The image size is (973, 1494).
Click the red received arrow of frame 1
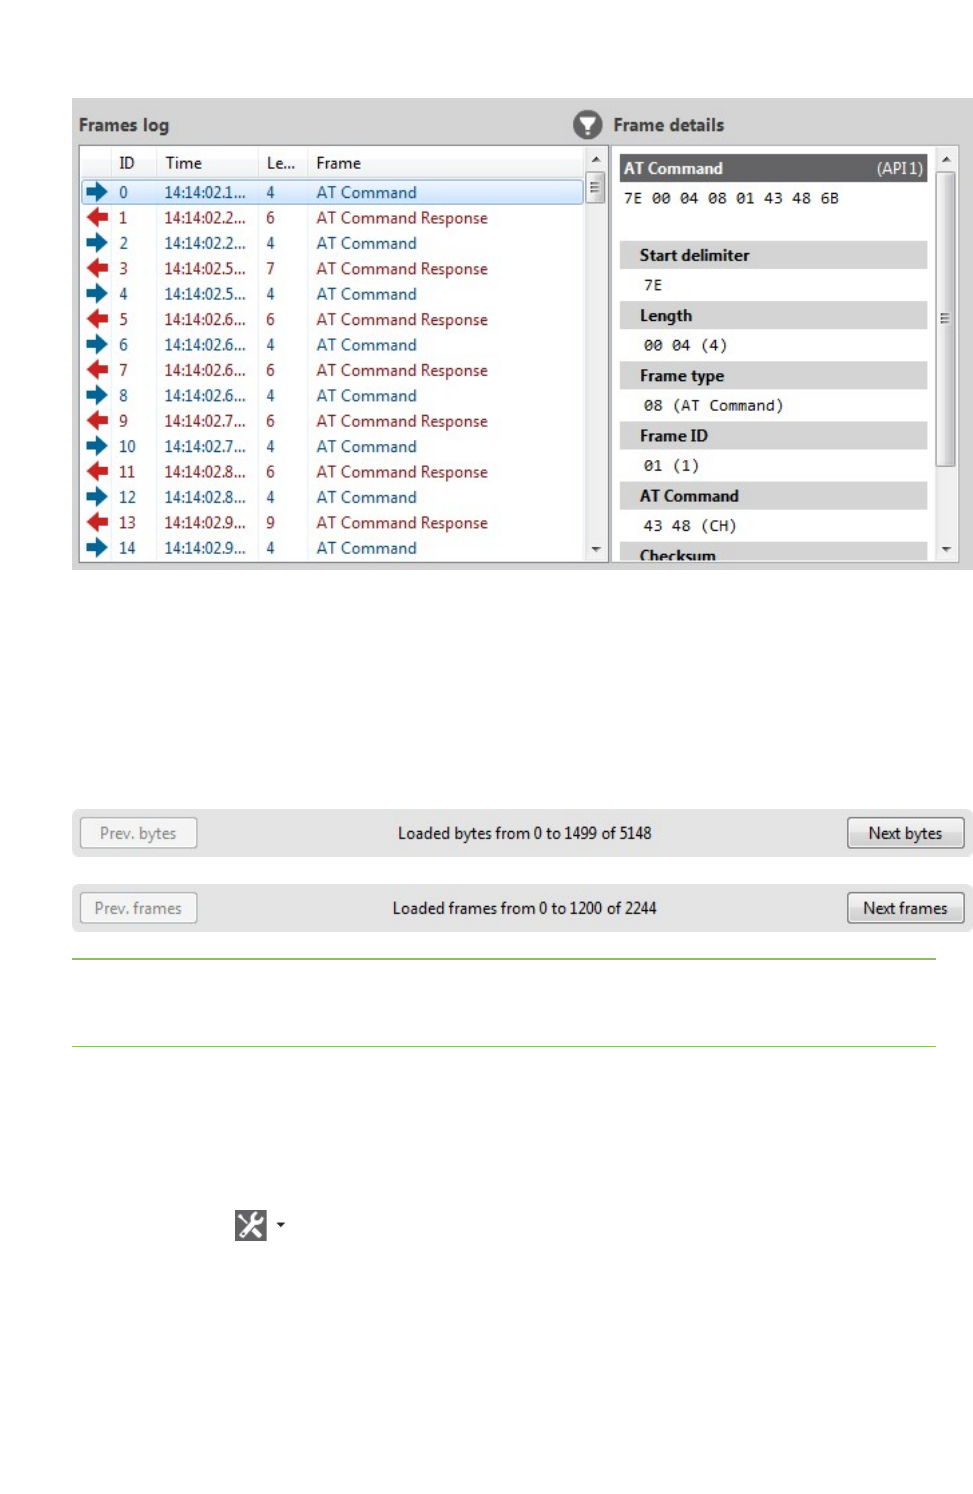pyautogui.click(x=97, y=217)
